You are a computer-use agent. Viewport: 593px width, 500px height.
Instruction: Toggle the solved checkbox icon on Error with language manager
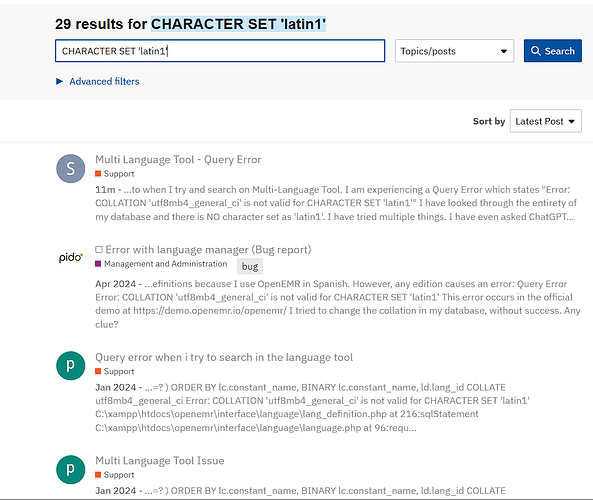[x=99, y=249]
